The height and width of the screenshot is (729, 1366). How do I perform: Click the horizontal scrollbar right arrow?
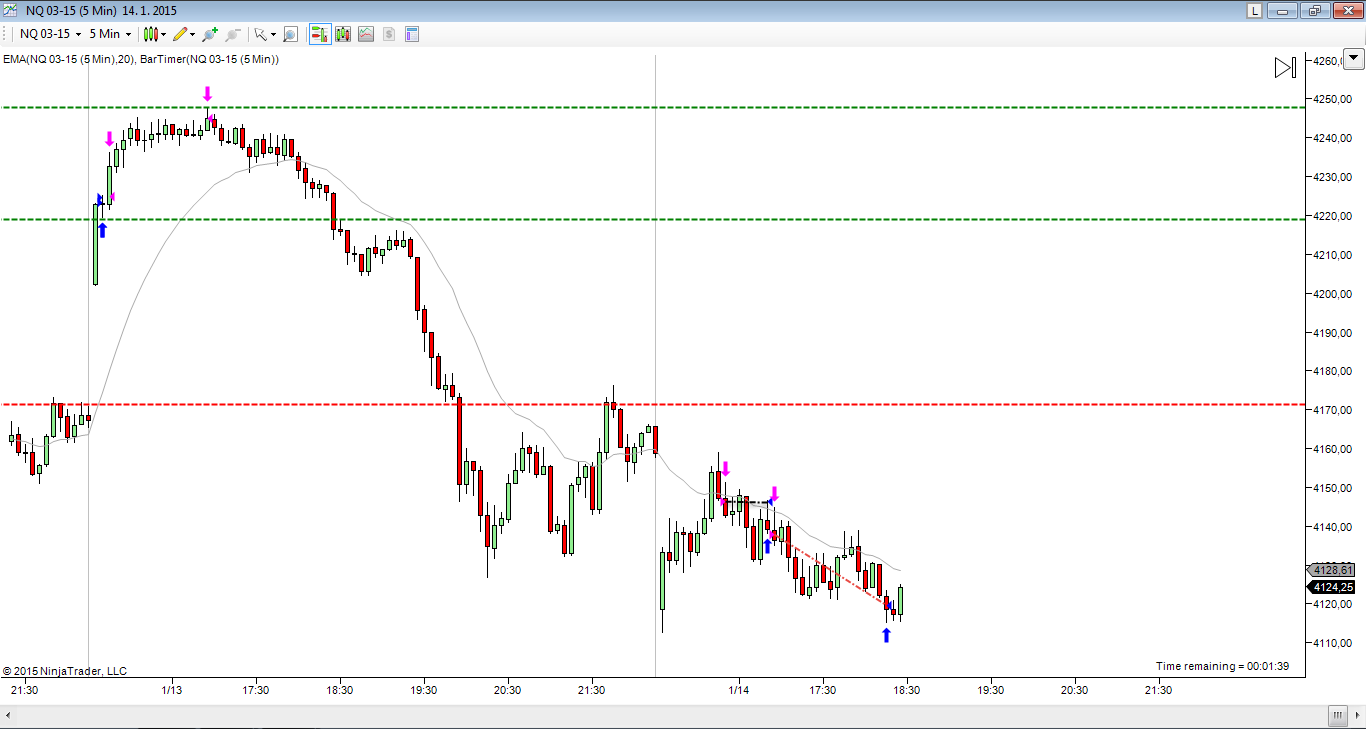[1357, 716]
